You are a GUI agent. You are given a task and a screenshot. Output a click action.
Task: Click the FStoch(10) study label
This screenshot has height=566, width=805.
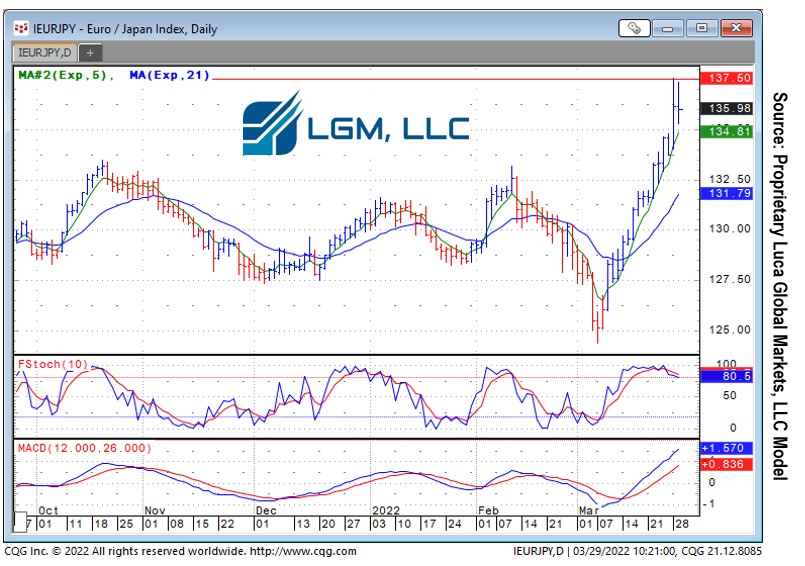[53, 364]
